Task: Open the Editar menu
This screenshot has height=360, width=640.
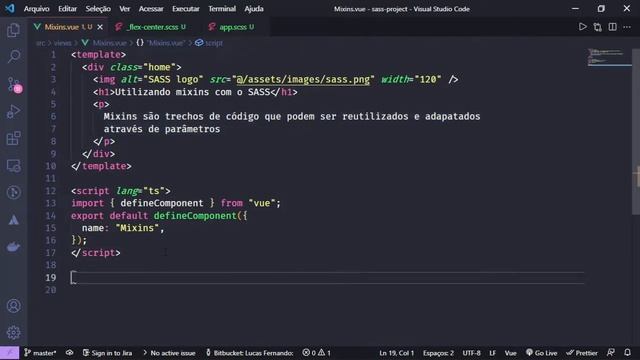Action: 67,9
